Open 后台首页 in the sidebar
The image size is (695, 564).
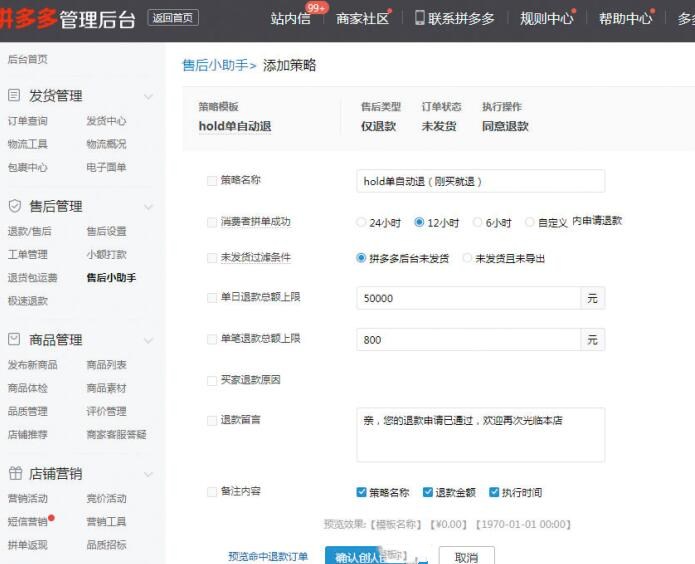pos(27,59)
